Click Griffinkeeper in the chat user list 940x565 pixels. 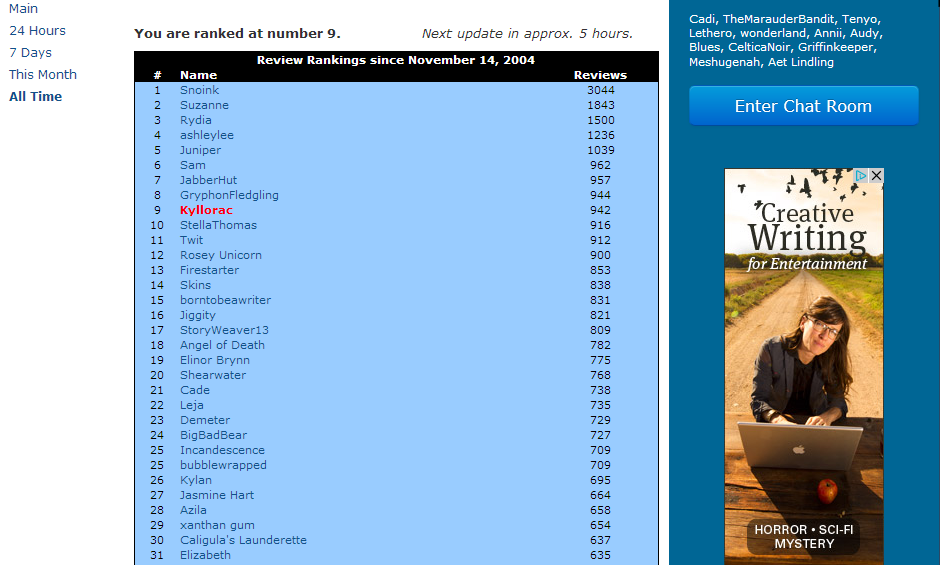(x=836, y=47)
